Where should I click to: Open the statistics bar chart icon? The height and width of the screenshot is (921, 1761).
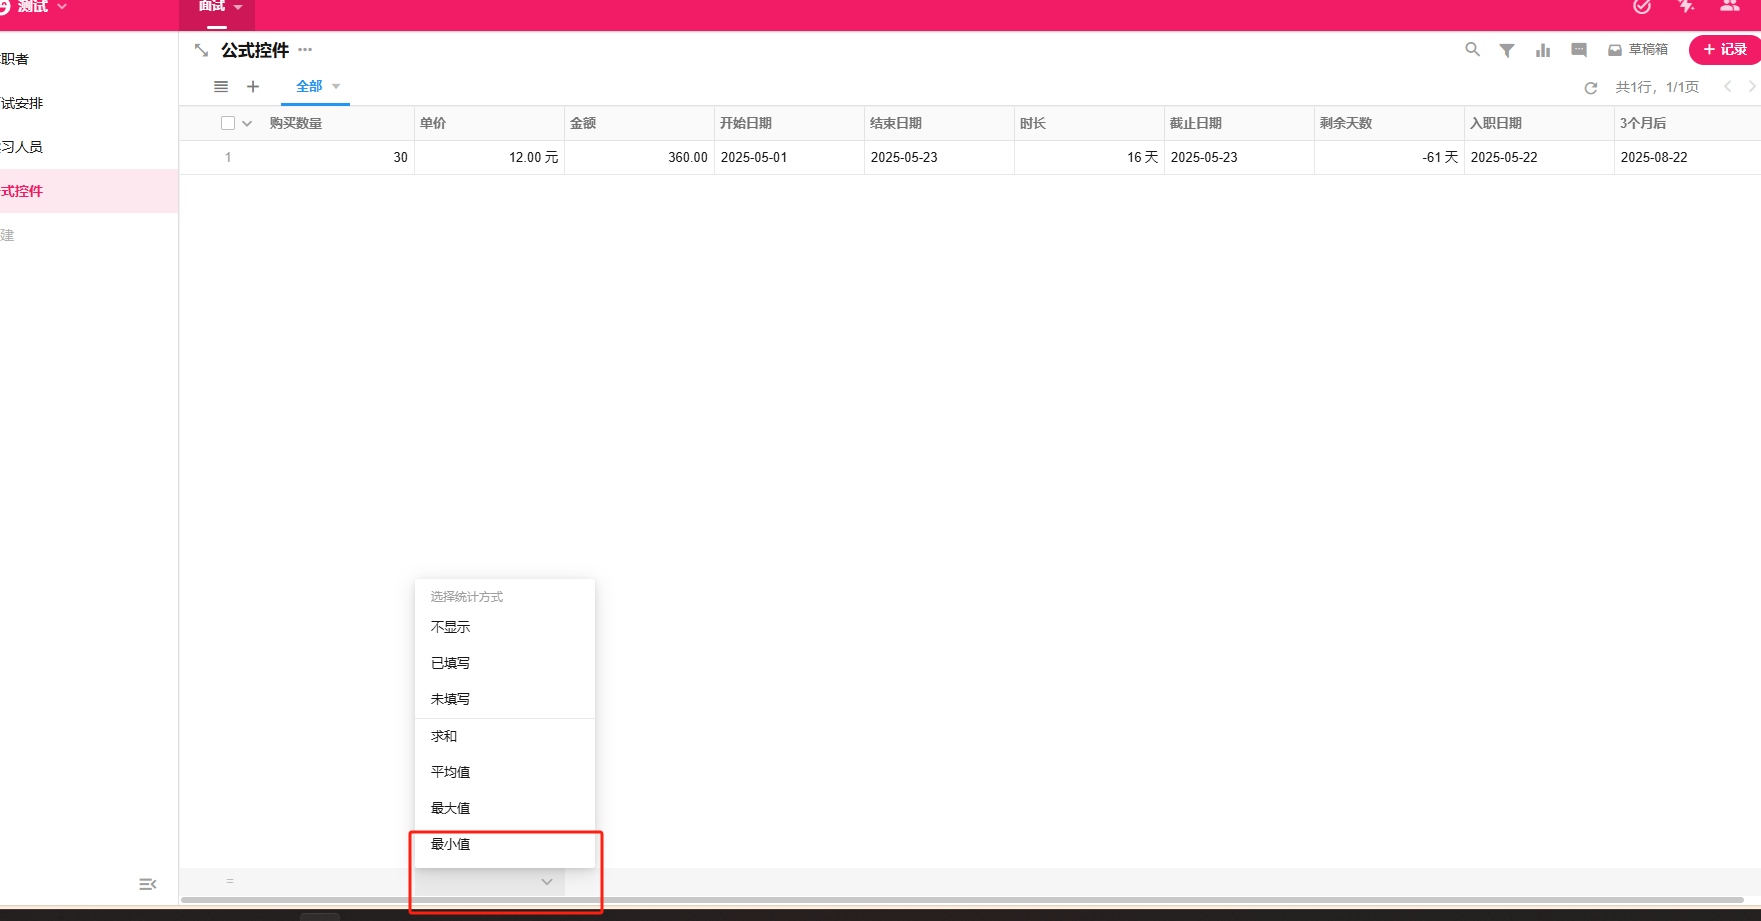tap(1543, 50)
